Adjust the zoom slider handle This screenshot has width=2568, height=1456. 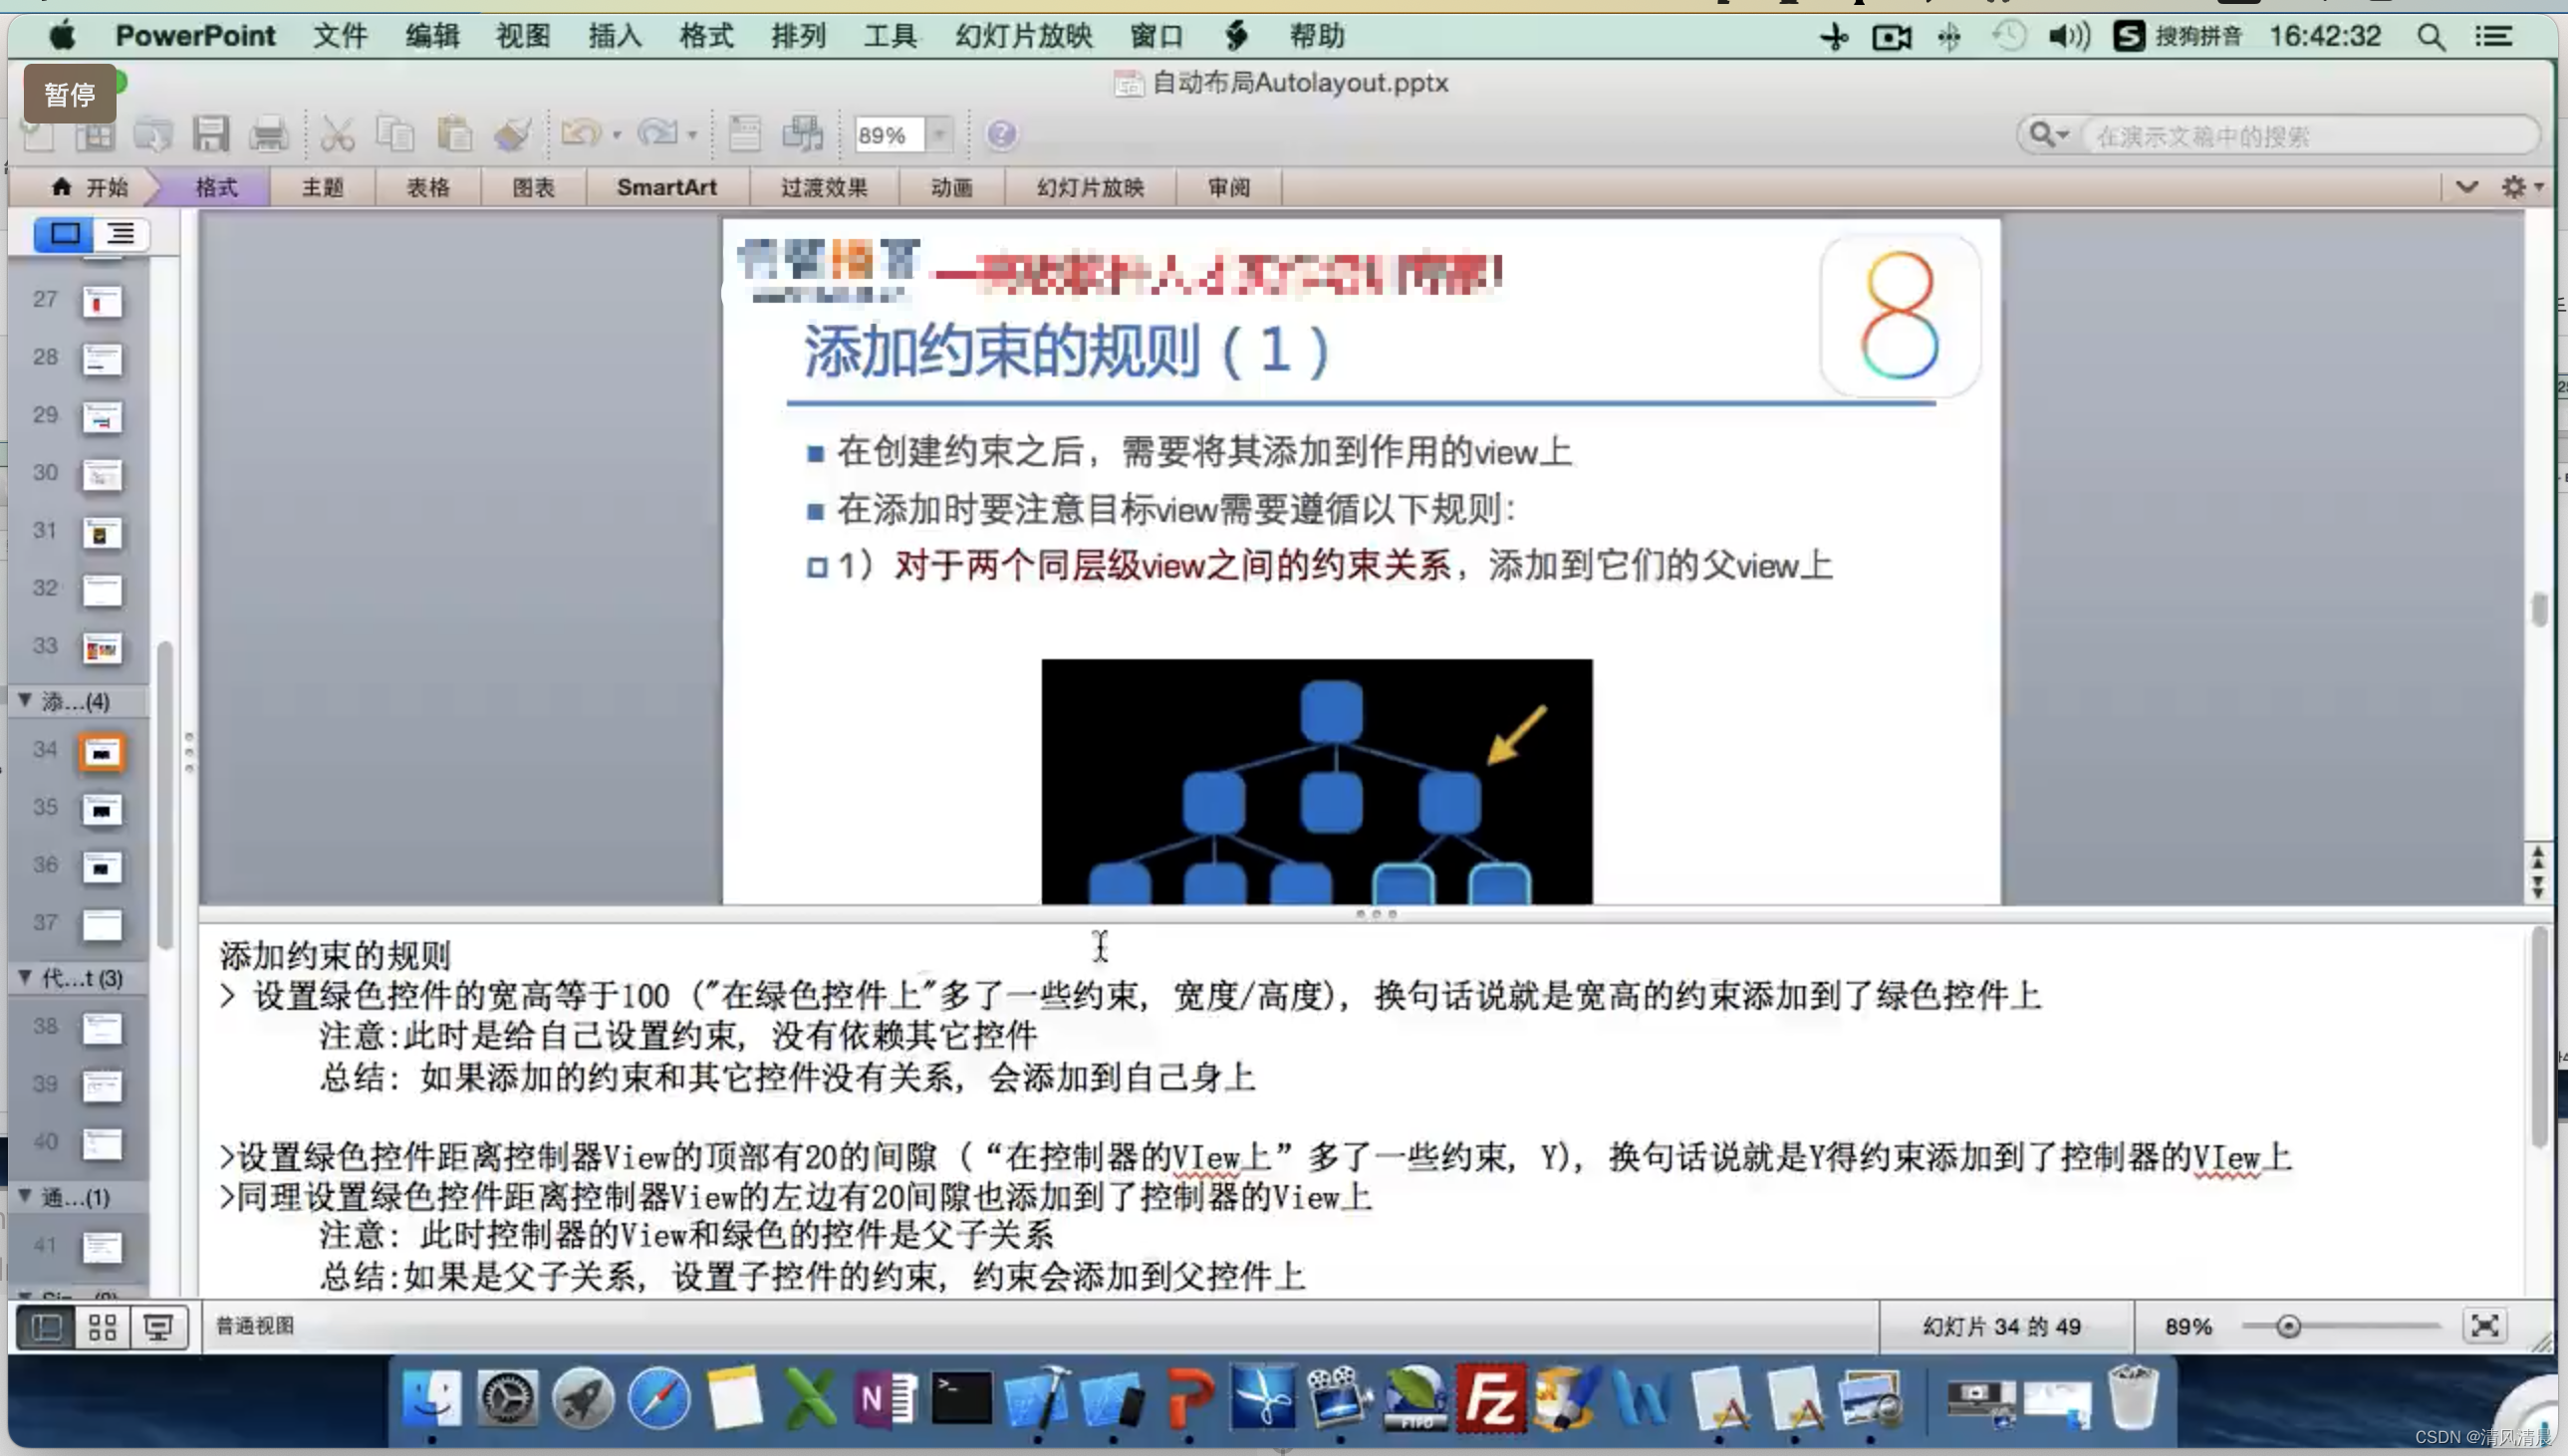coord(2288,1326)
